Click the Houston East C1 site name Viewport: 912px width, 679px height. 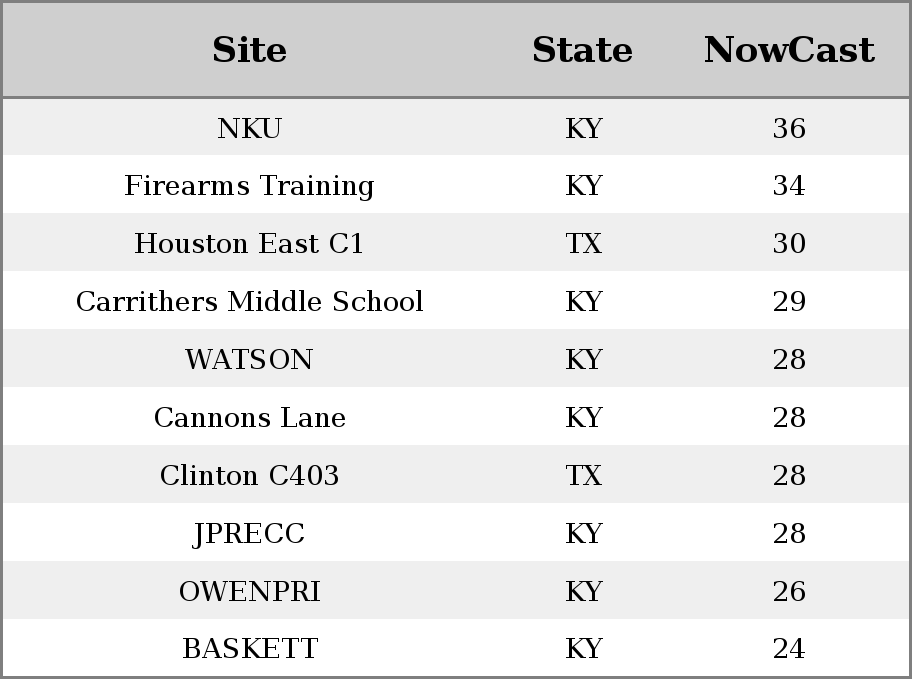[x=249, y=243]
